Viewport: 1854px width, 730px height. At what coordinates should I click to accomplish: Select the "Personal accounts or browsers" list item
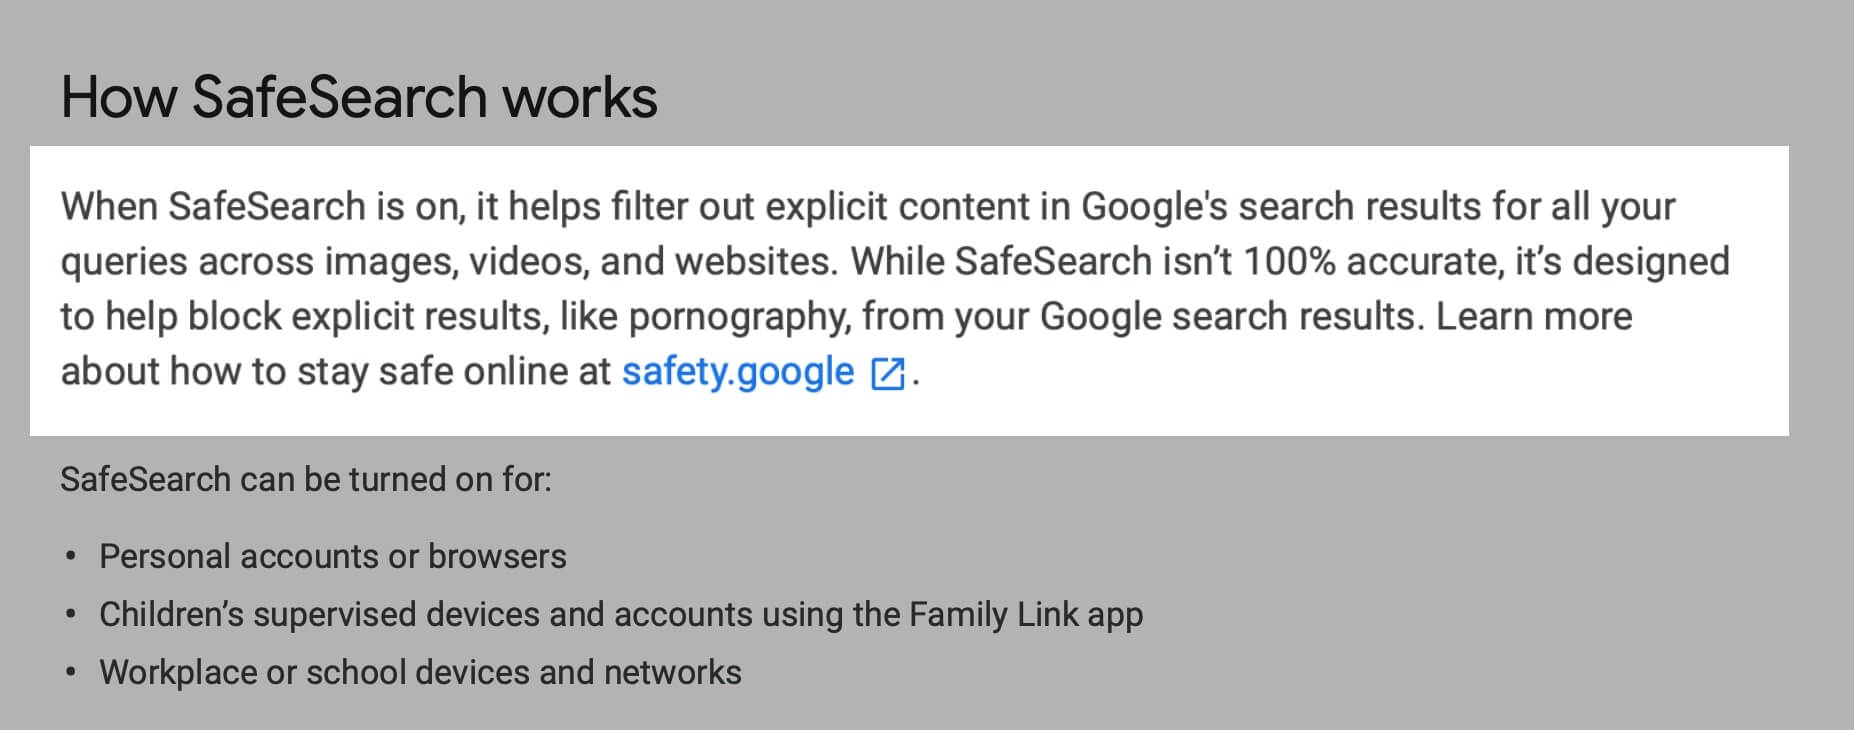tap(332, 556)
